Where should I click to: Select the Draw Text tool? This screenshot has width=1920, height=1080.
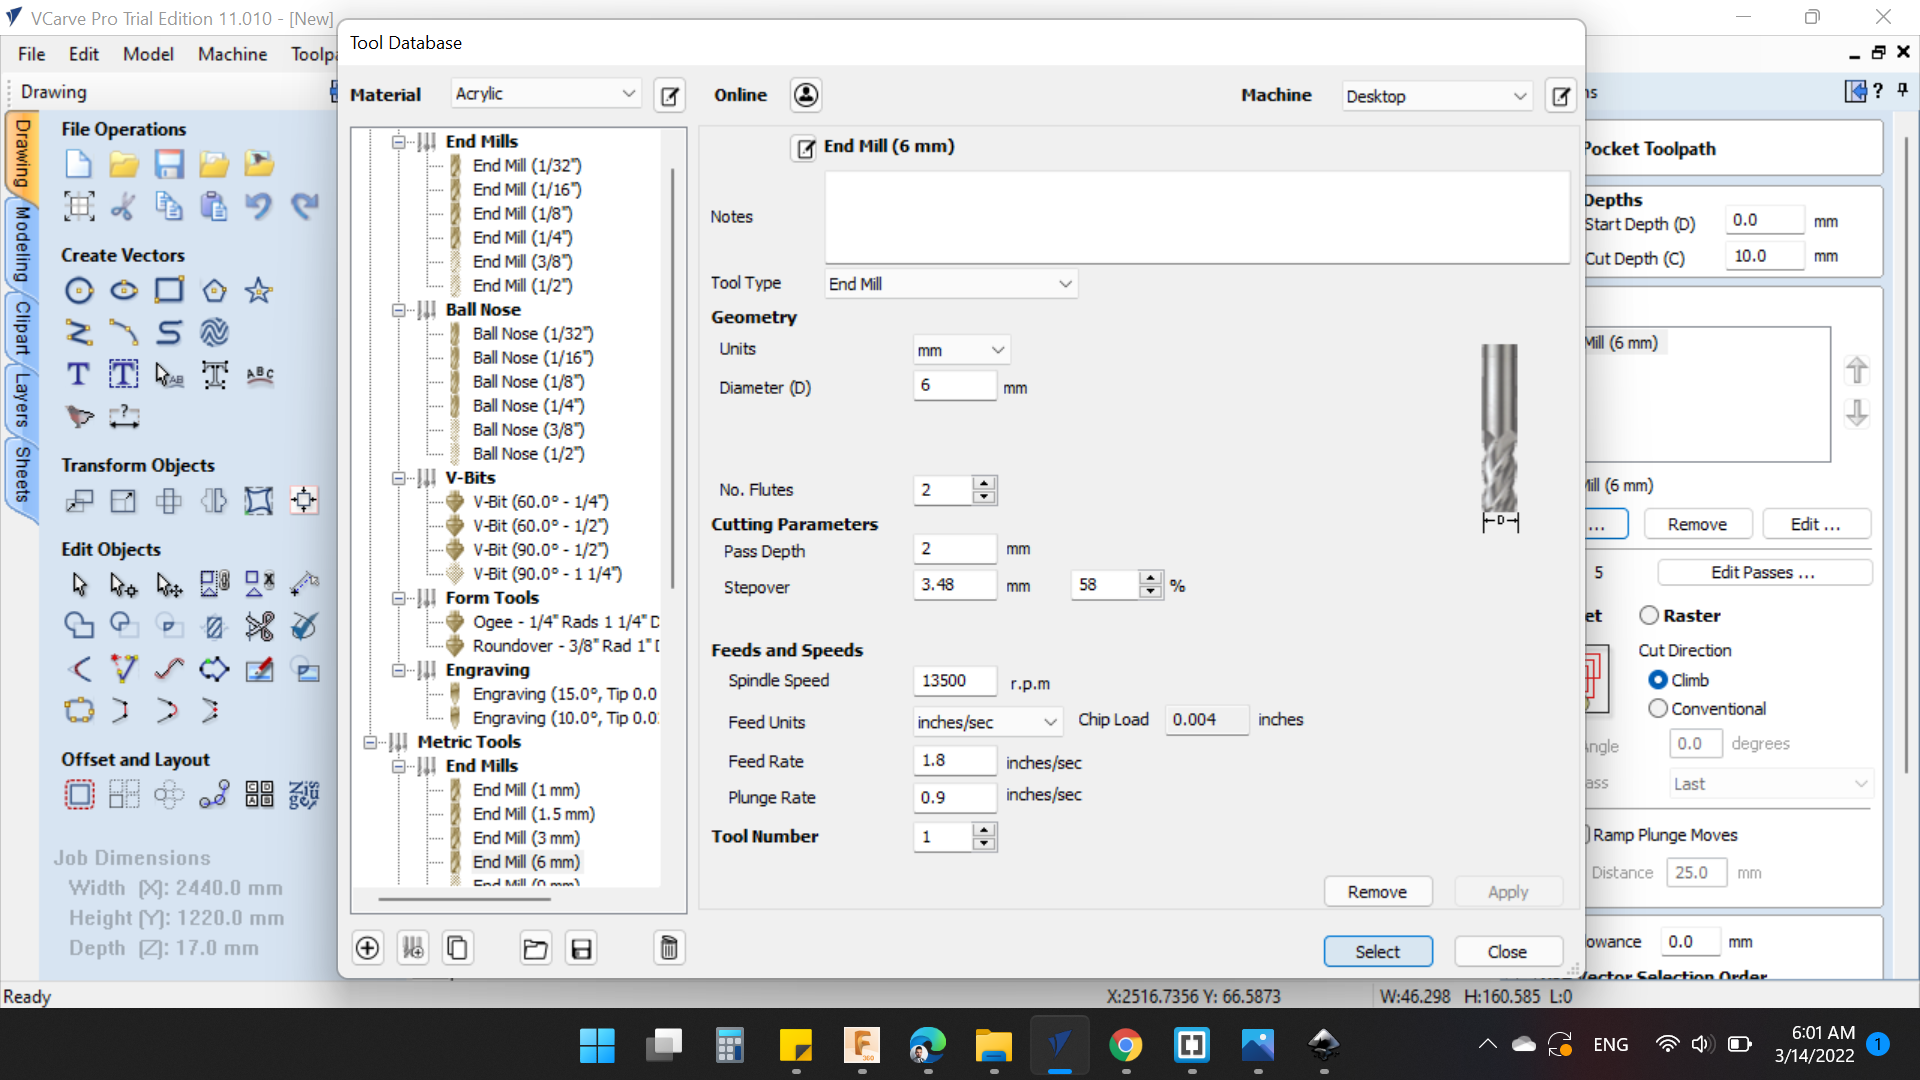tap(78, 375)
